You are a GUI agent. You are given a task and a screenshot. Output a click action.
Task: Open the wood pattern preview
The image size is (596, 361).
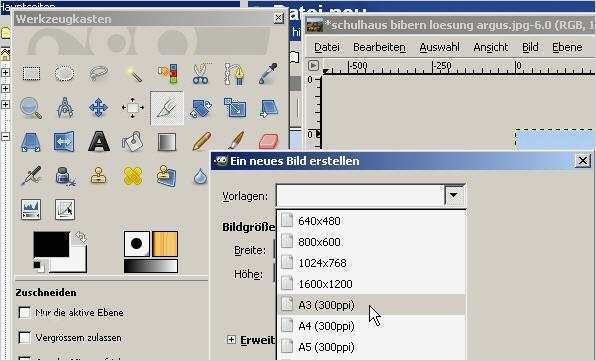tap(165, 243)
